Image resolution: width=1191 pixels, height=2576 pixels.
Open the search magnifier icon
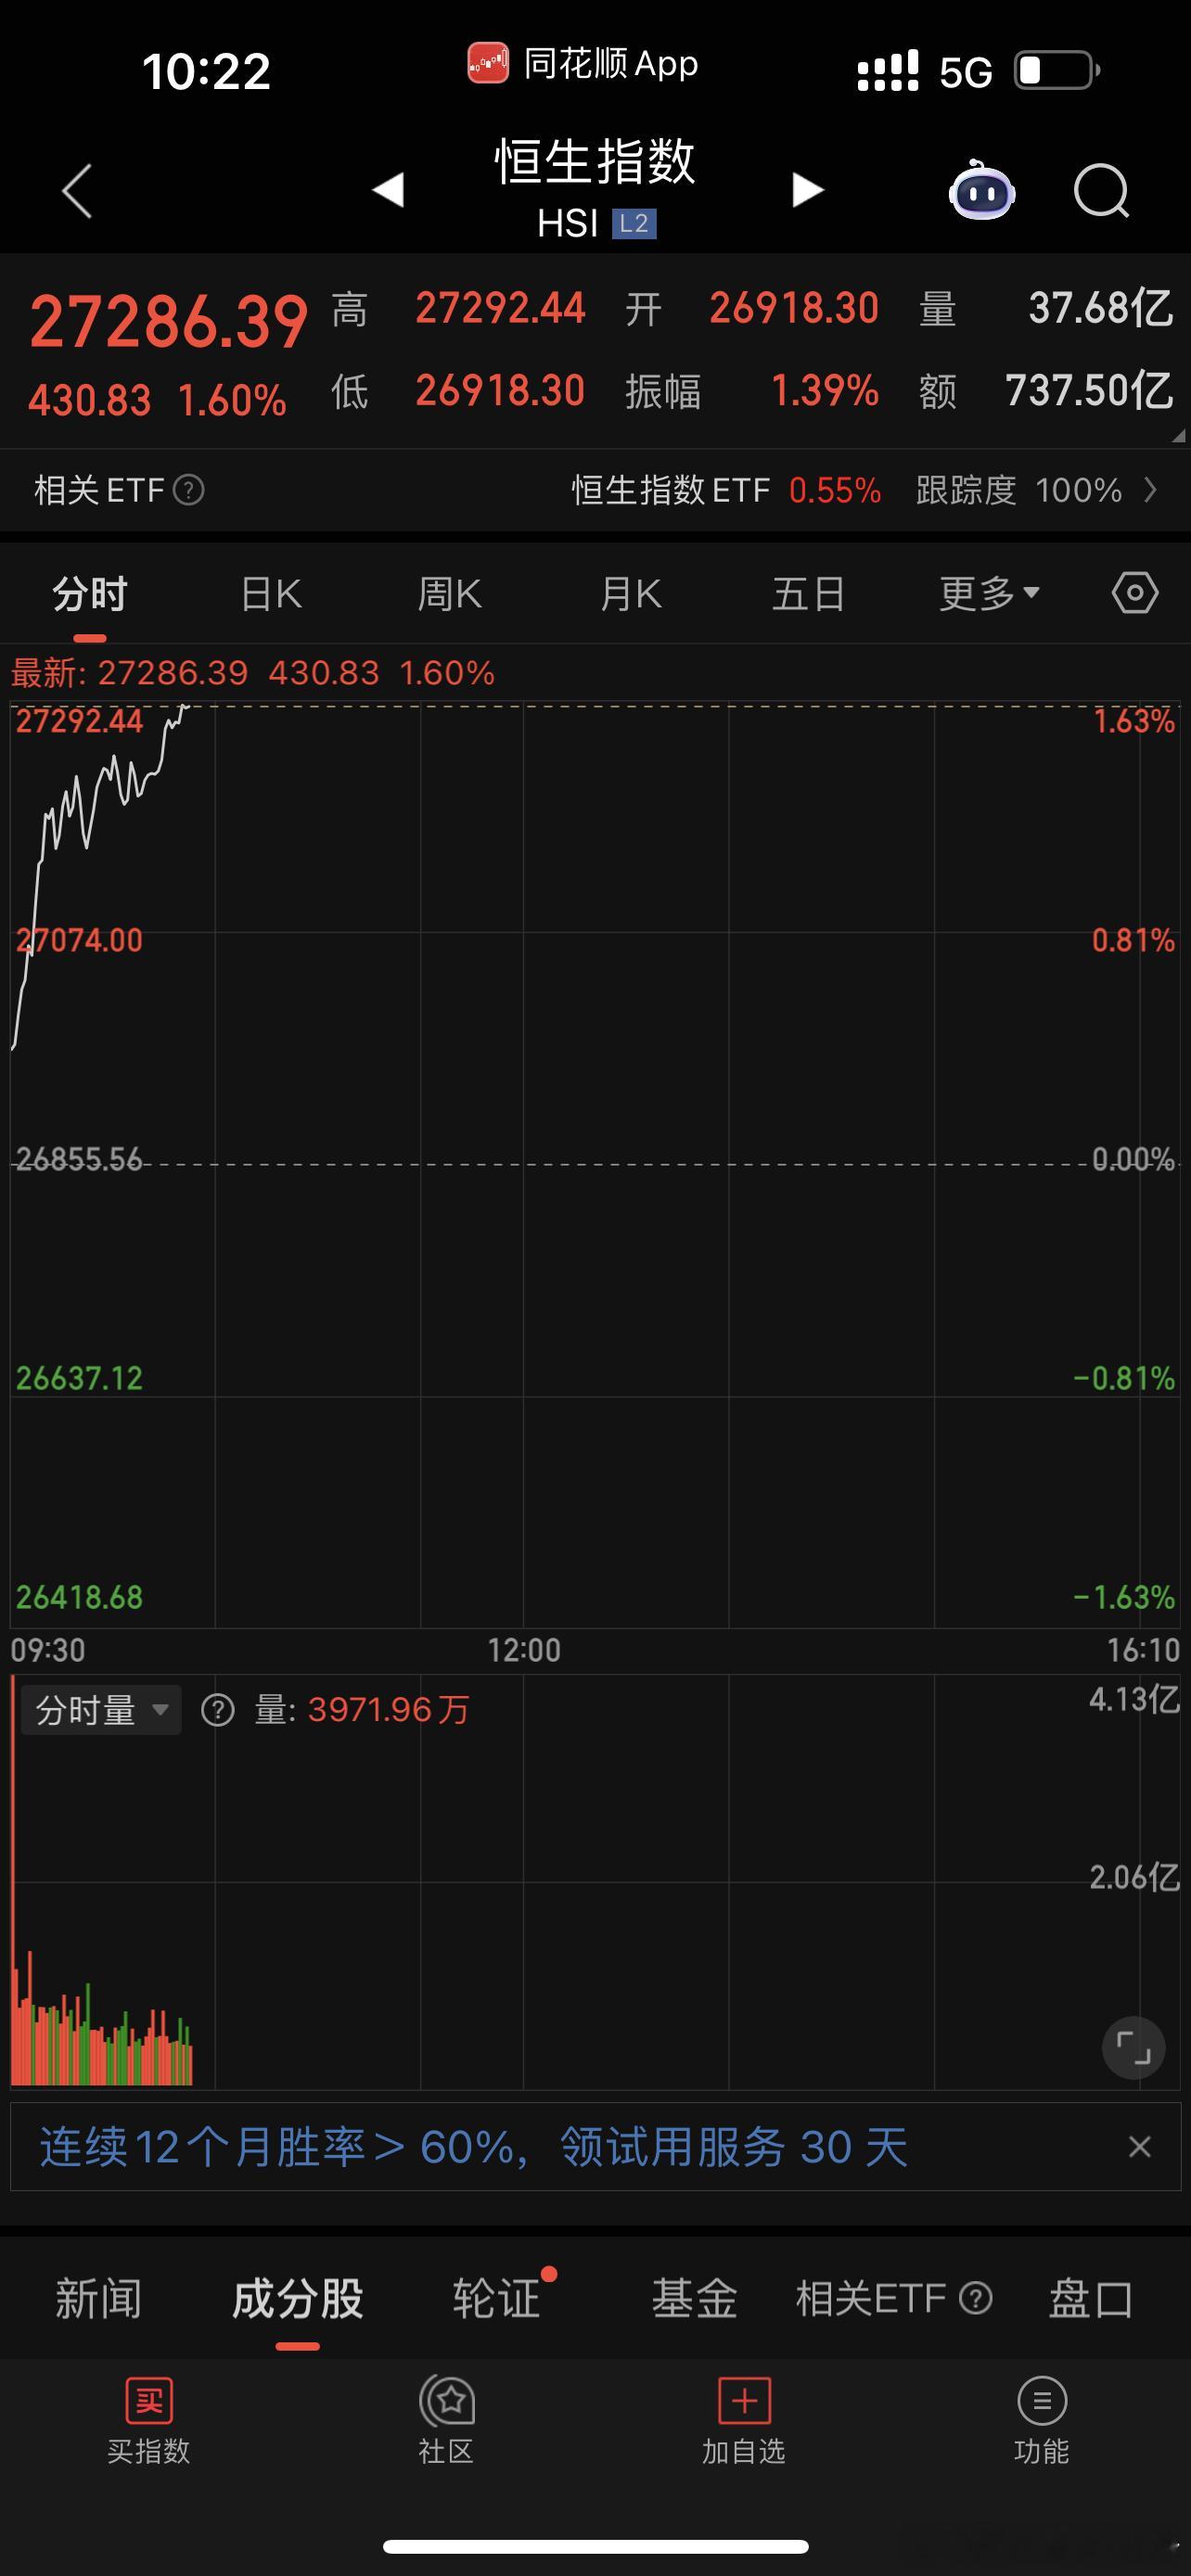click(1101, 190)
